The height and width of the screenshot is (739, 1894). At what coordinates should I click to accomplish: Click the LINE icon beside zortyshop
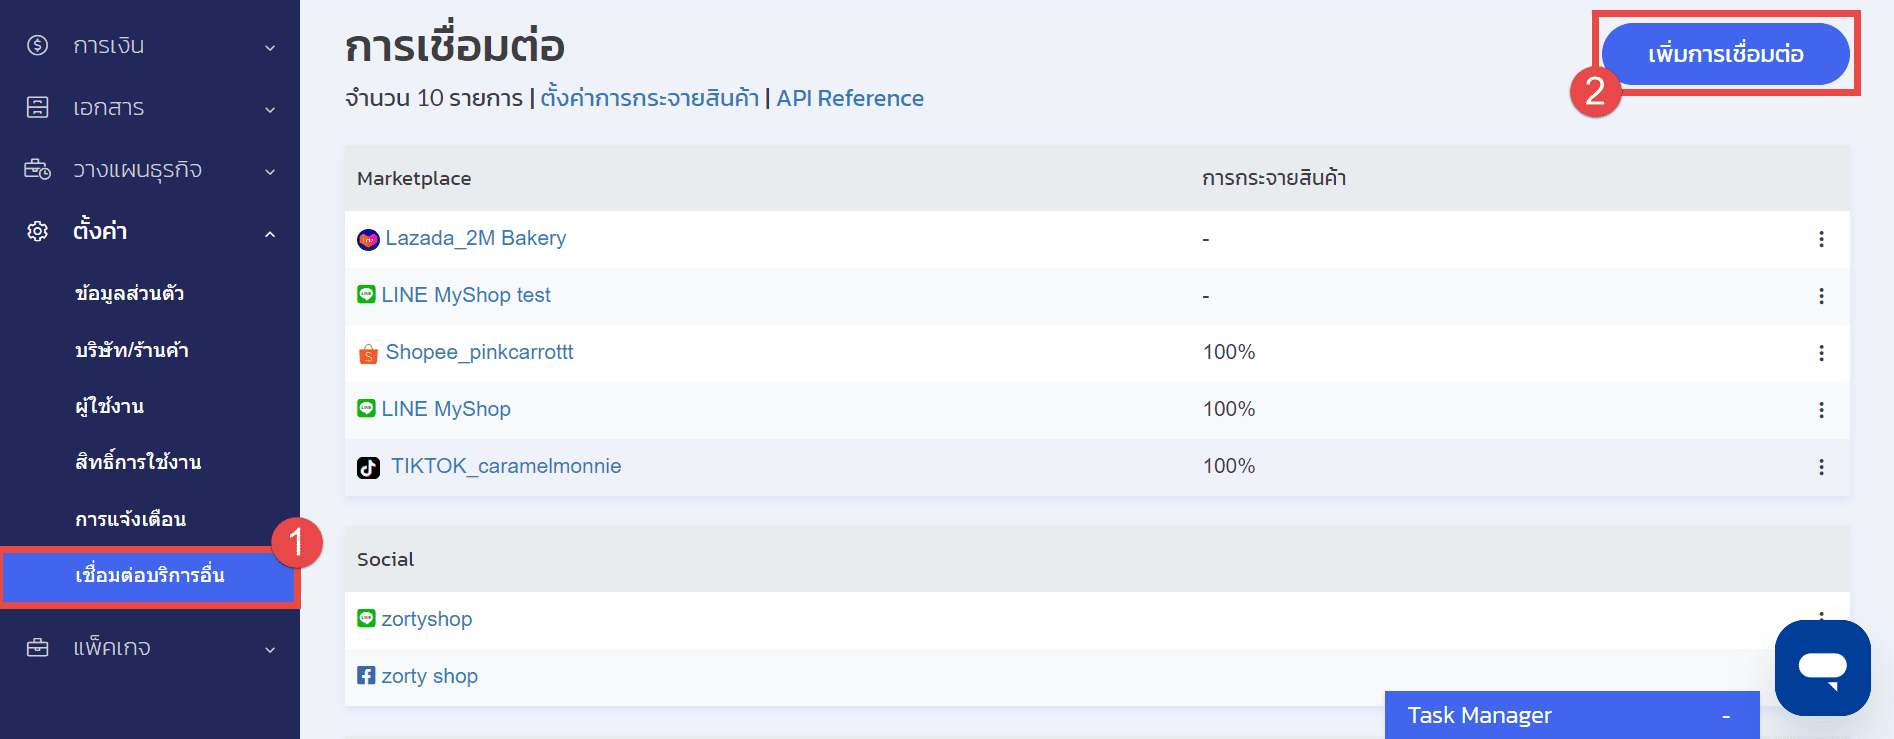(366, 619)
